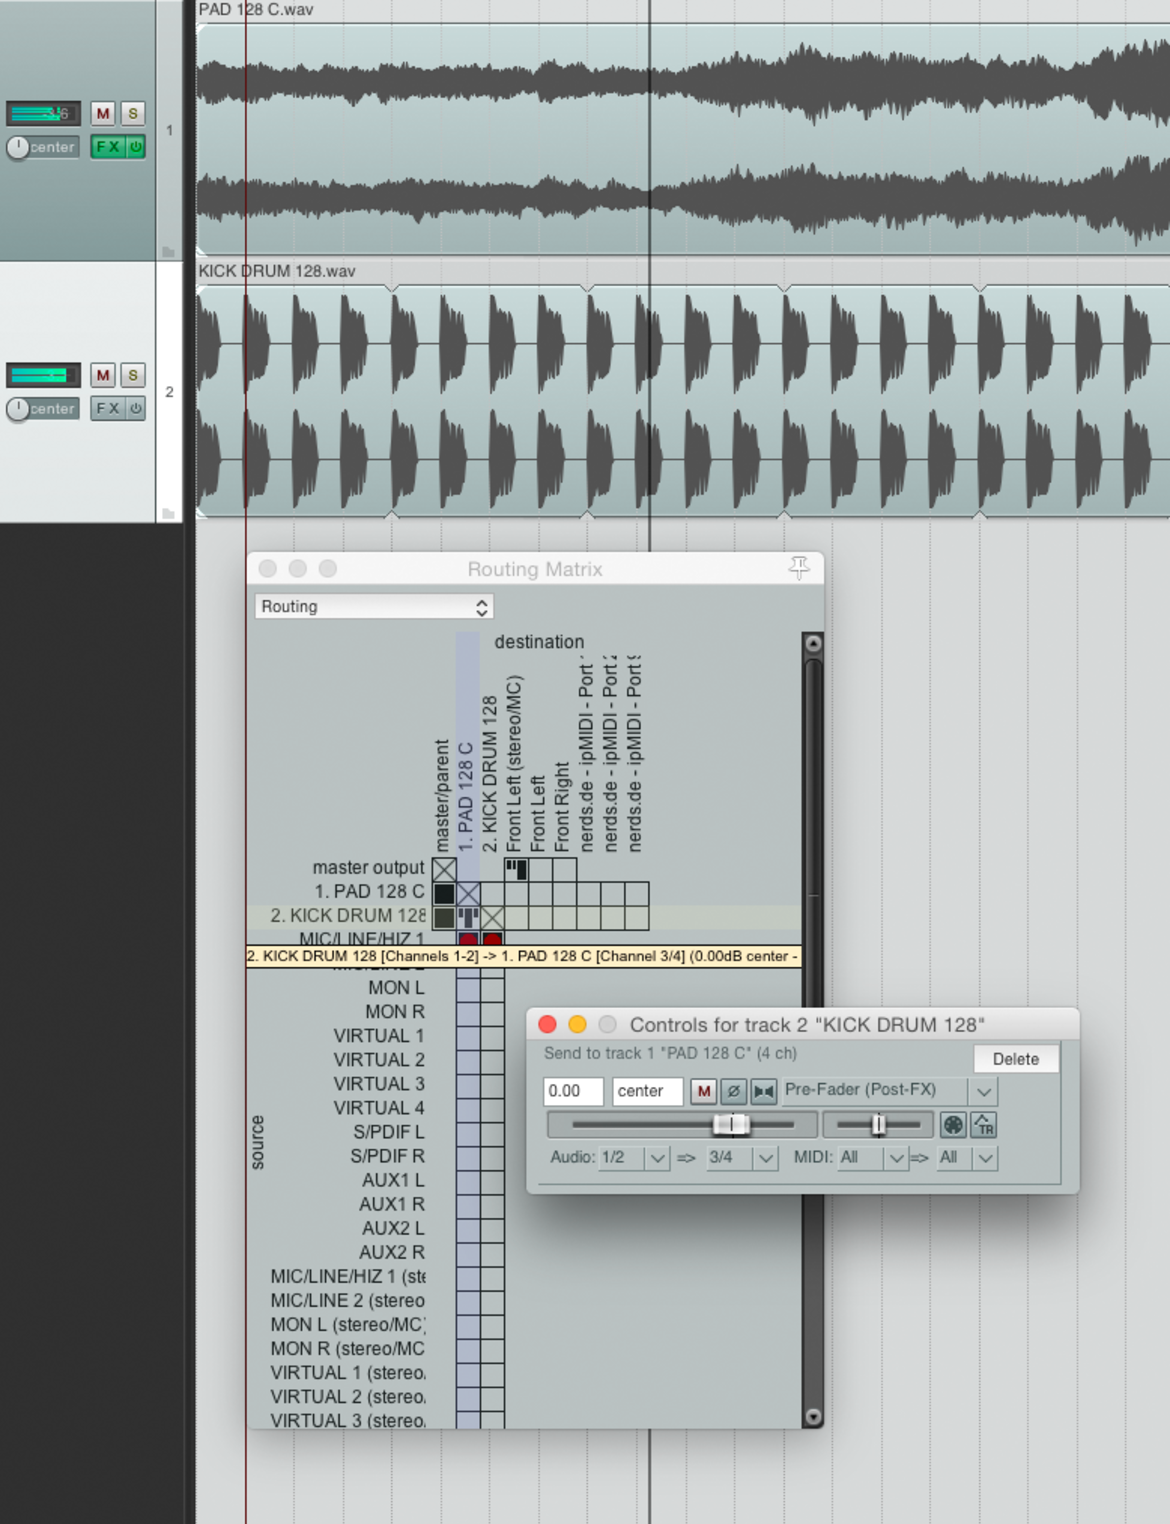Viewport: 1170px width, 1524px height.
Task: Click the send volume 0.00 input field
Action: [574, 1091]
